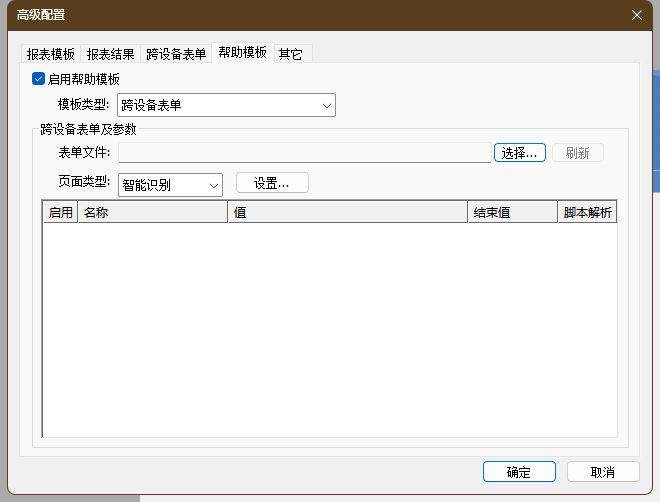The height and width of the screenshot is (502, 660).
Task: Confirm with the 确定 button
Action: [518, 472]
